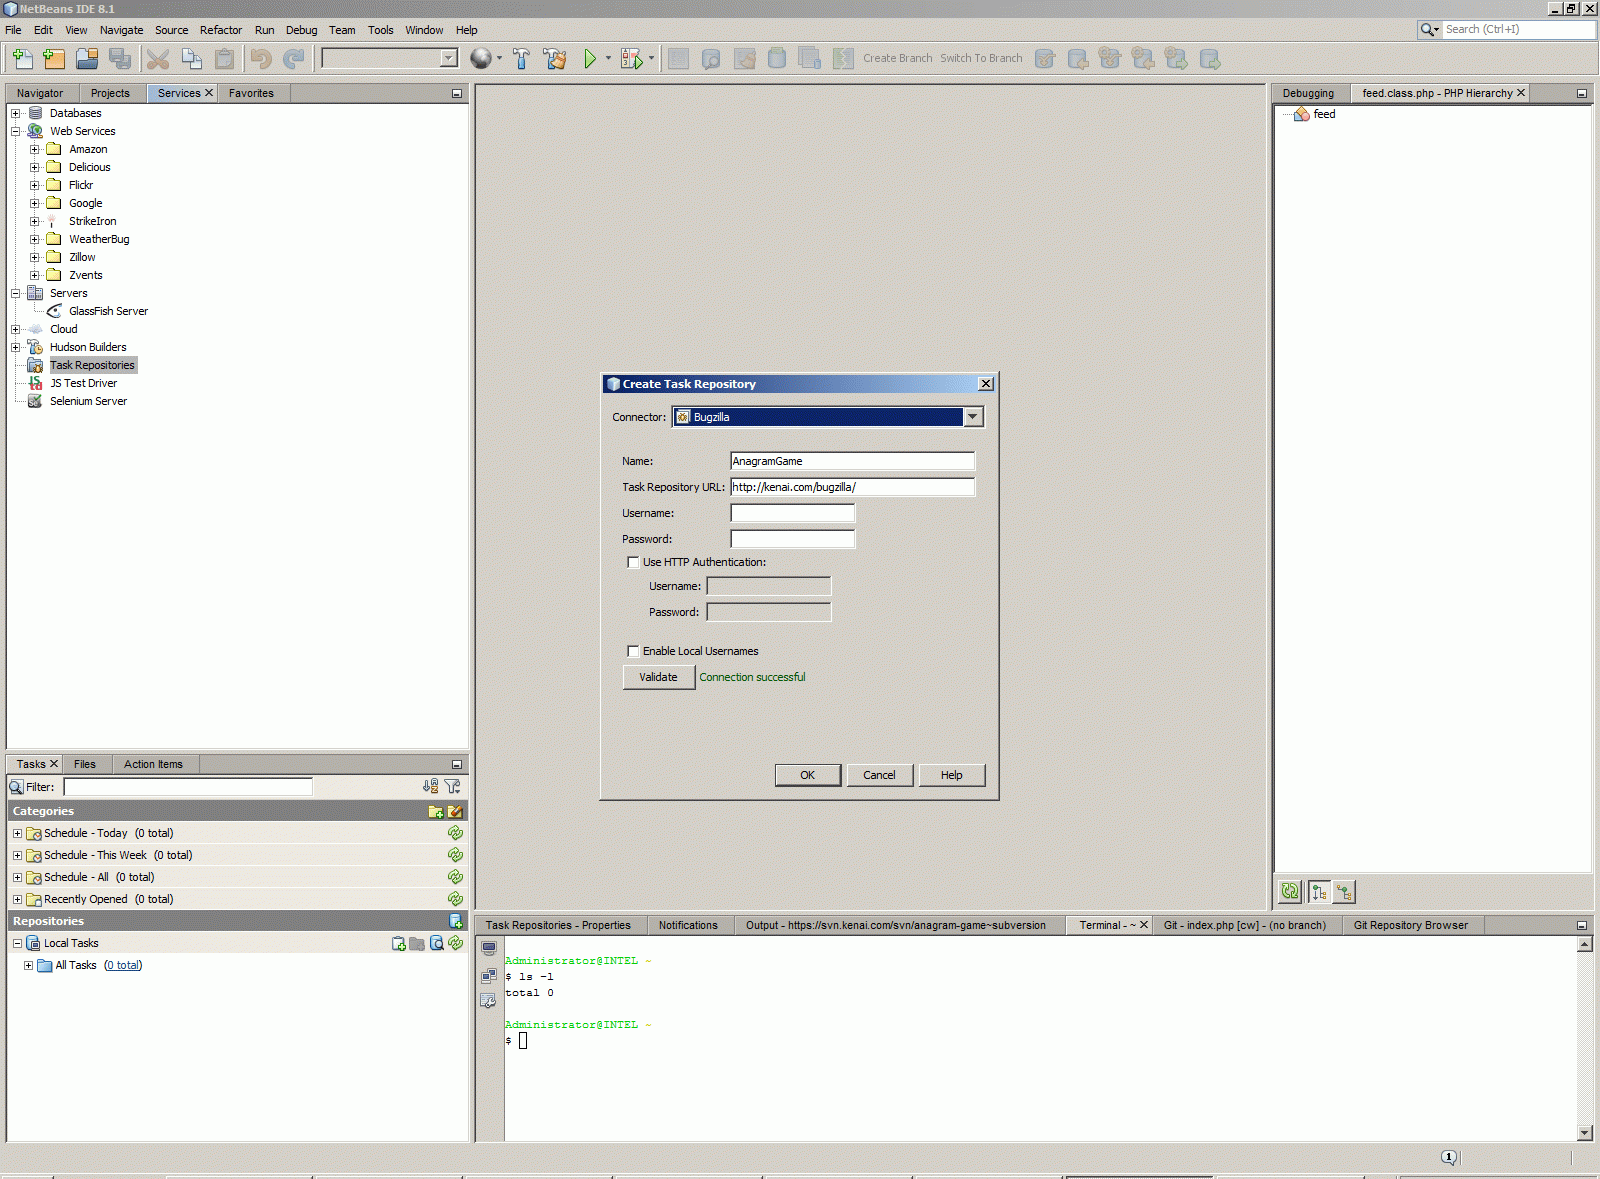Click the notification bubble in status bar
Viewport: 1600px width, 1179px height.
click(1449, 1157)
